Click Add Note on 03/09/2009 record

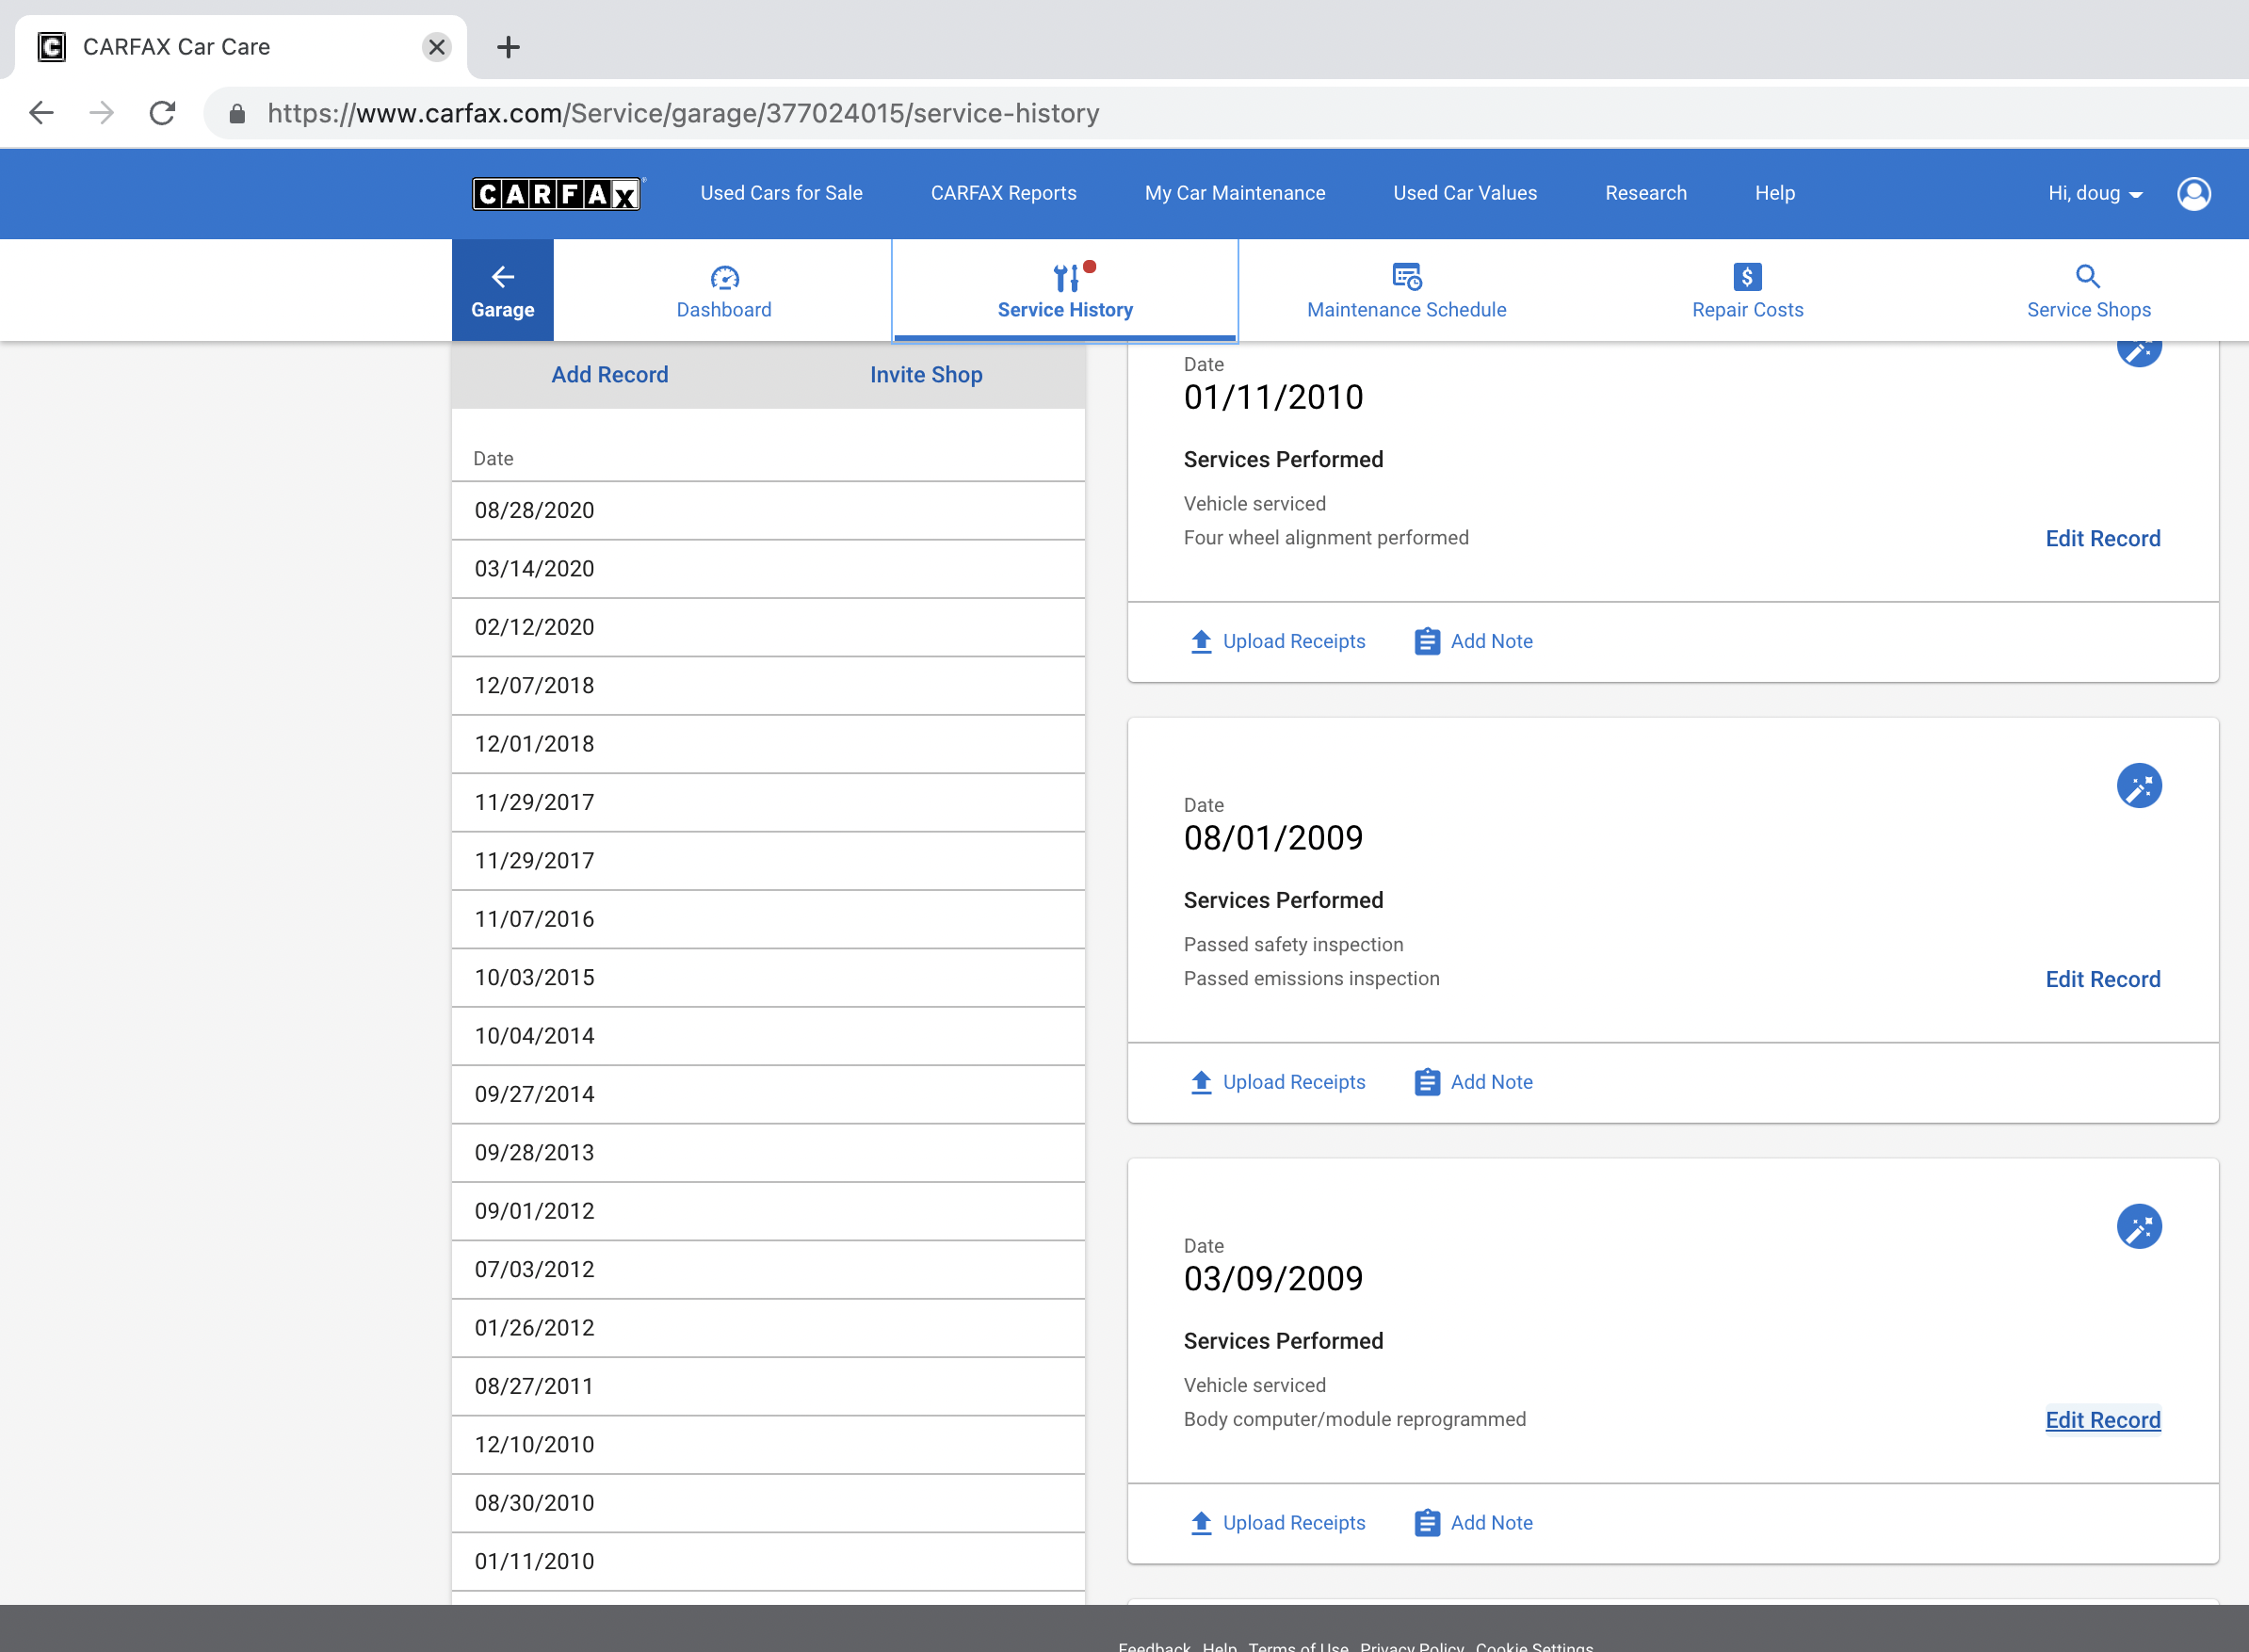(x=1473, y=1523)
